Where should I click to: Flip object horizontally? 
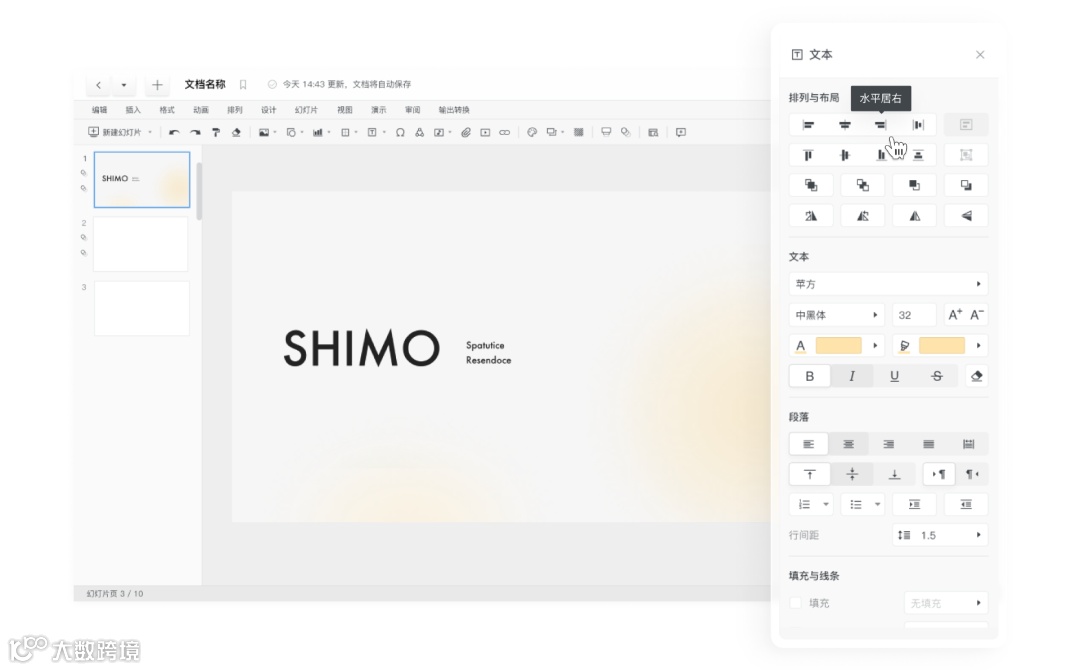(x=914, y=216)
